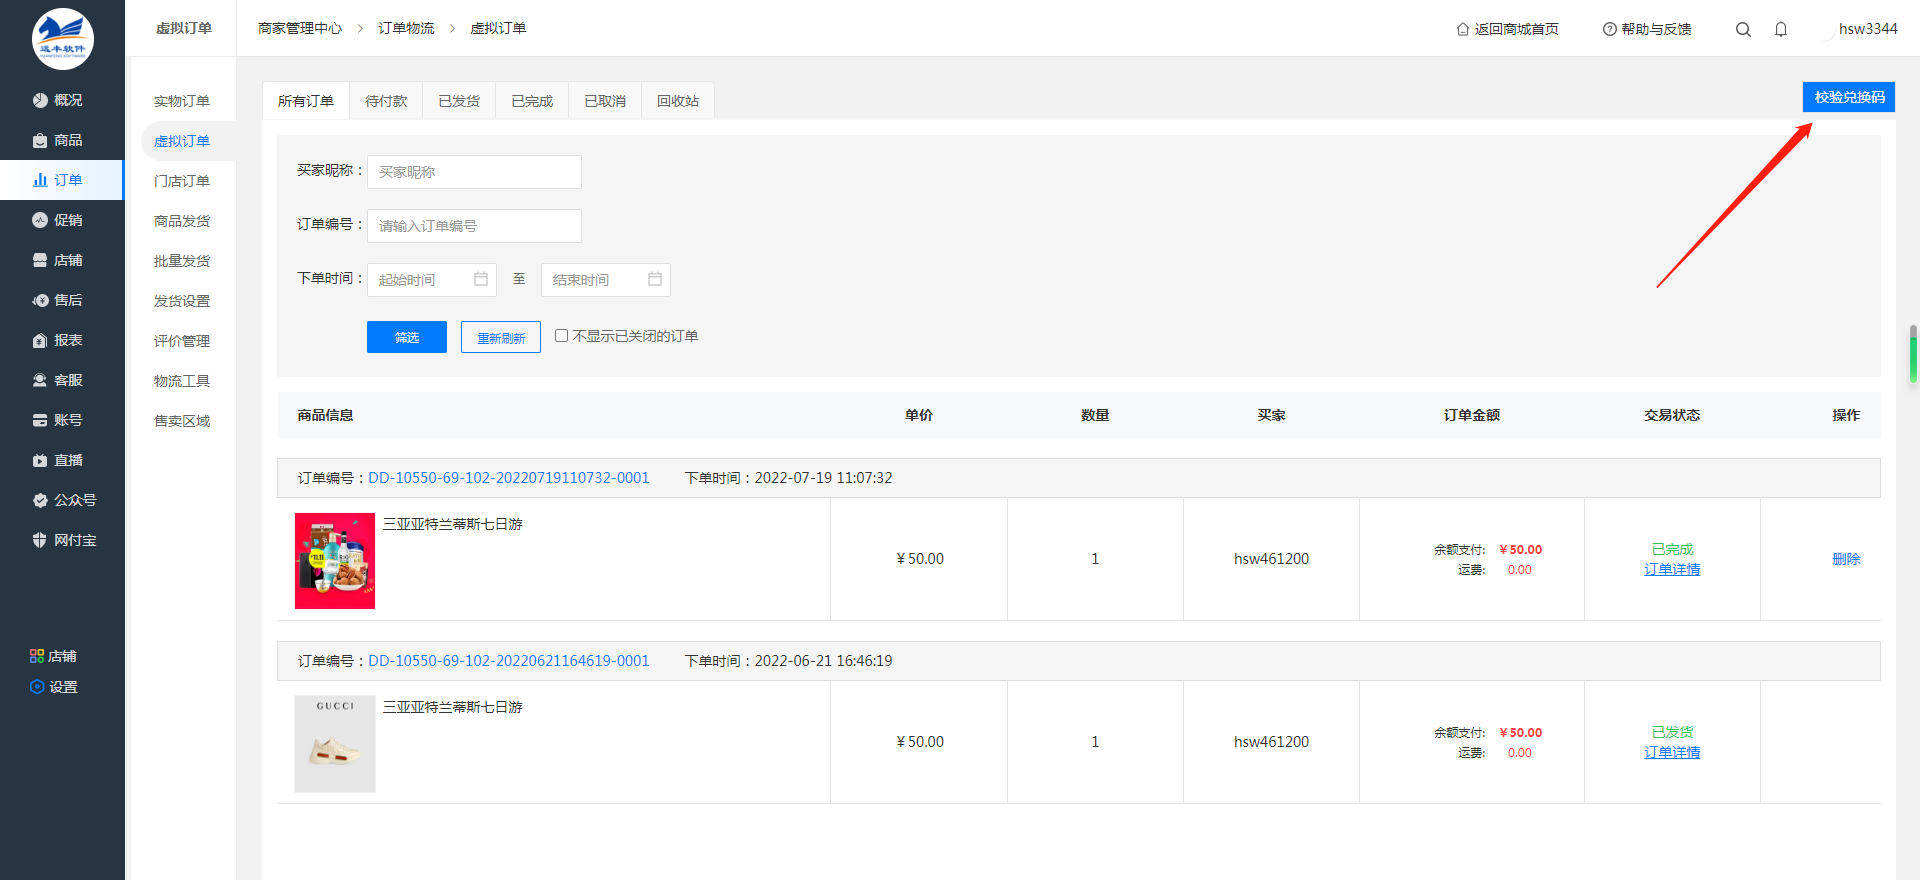1920x880 pixels.
Task: Open calendar icon in 起始时间 field
Action: (481, 279)
